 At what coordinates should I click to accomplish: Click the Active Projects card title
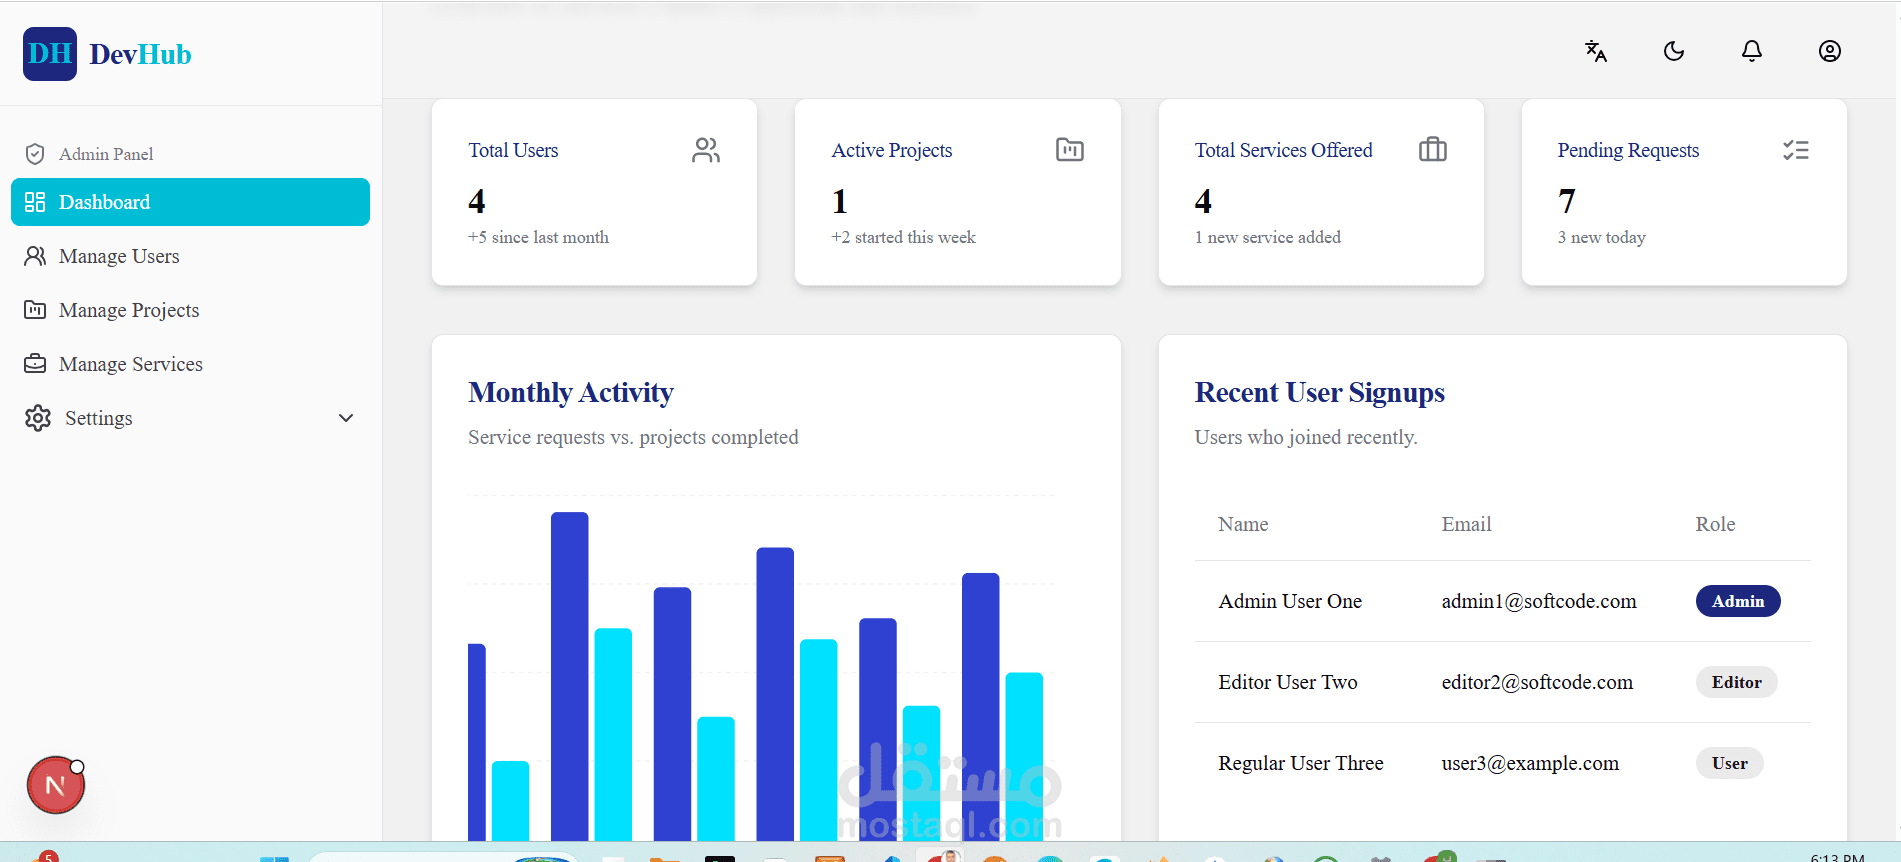(x=892, y=150)
